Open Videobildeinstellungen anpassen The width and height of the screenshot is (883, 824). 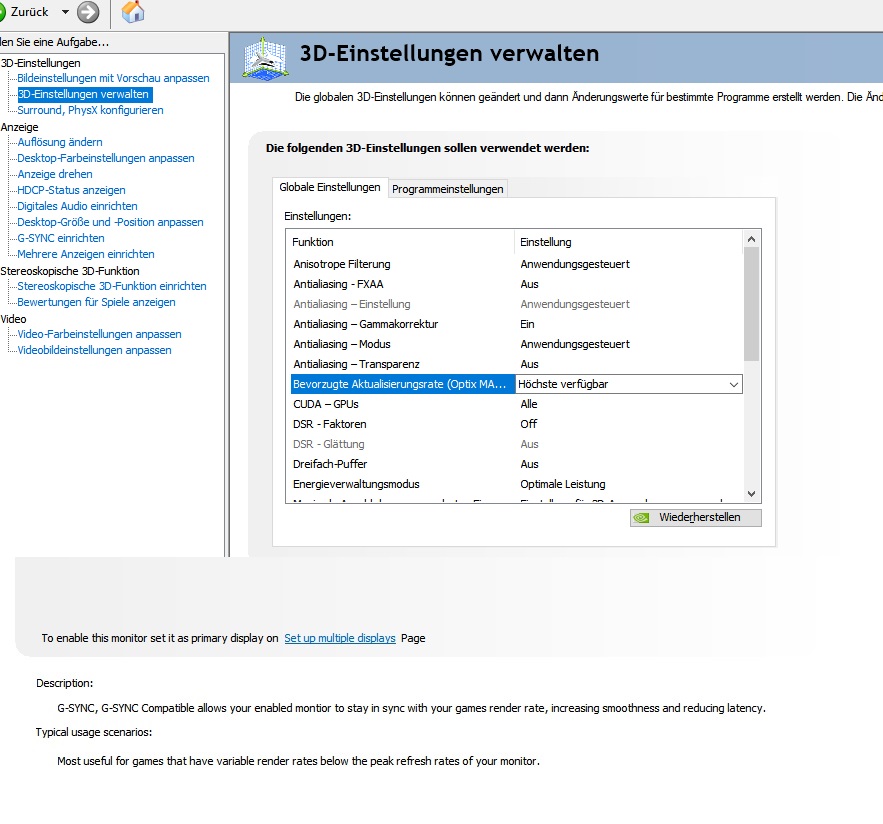pos(94,350)
